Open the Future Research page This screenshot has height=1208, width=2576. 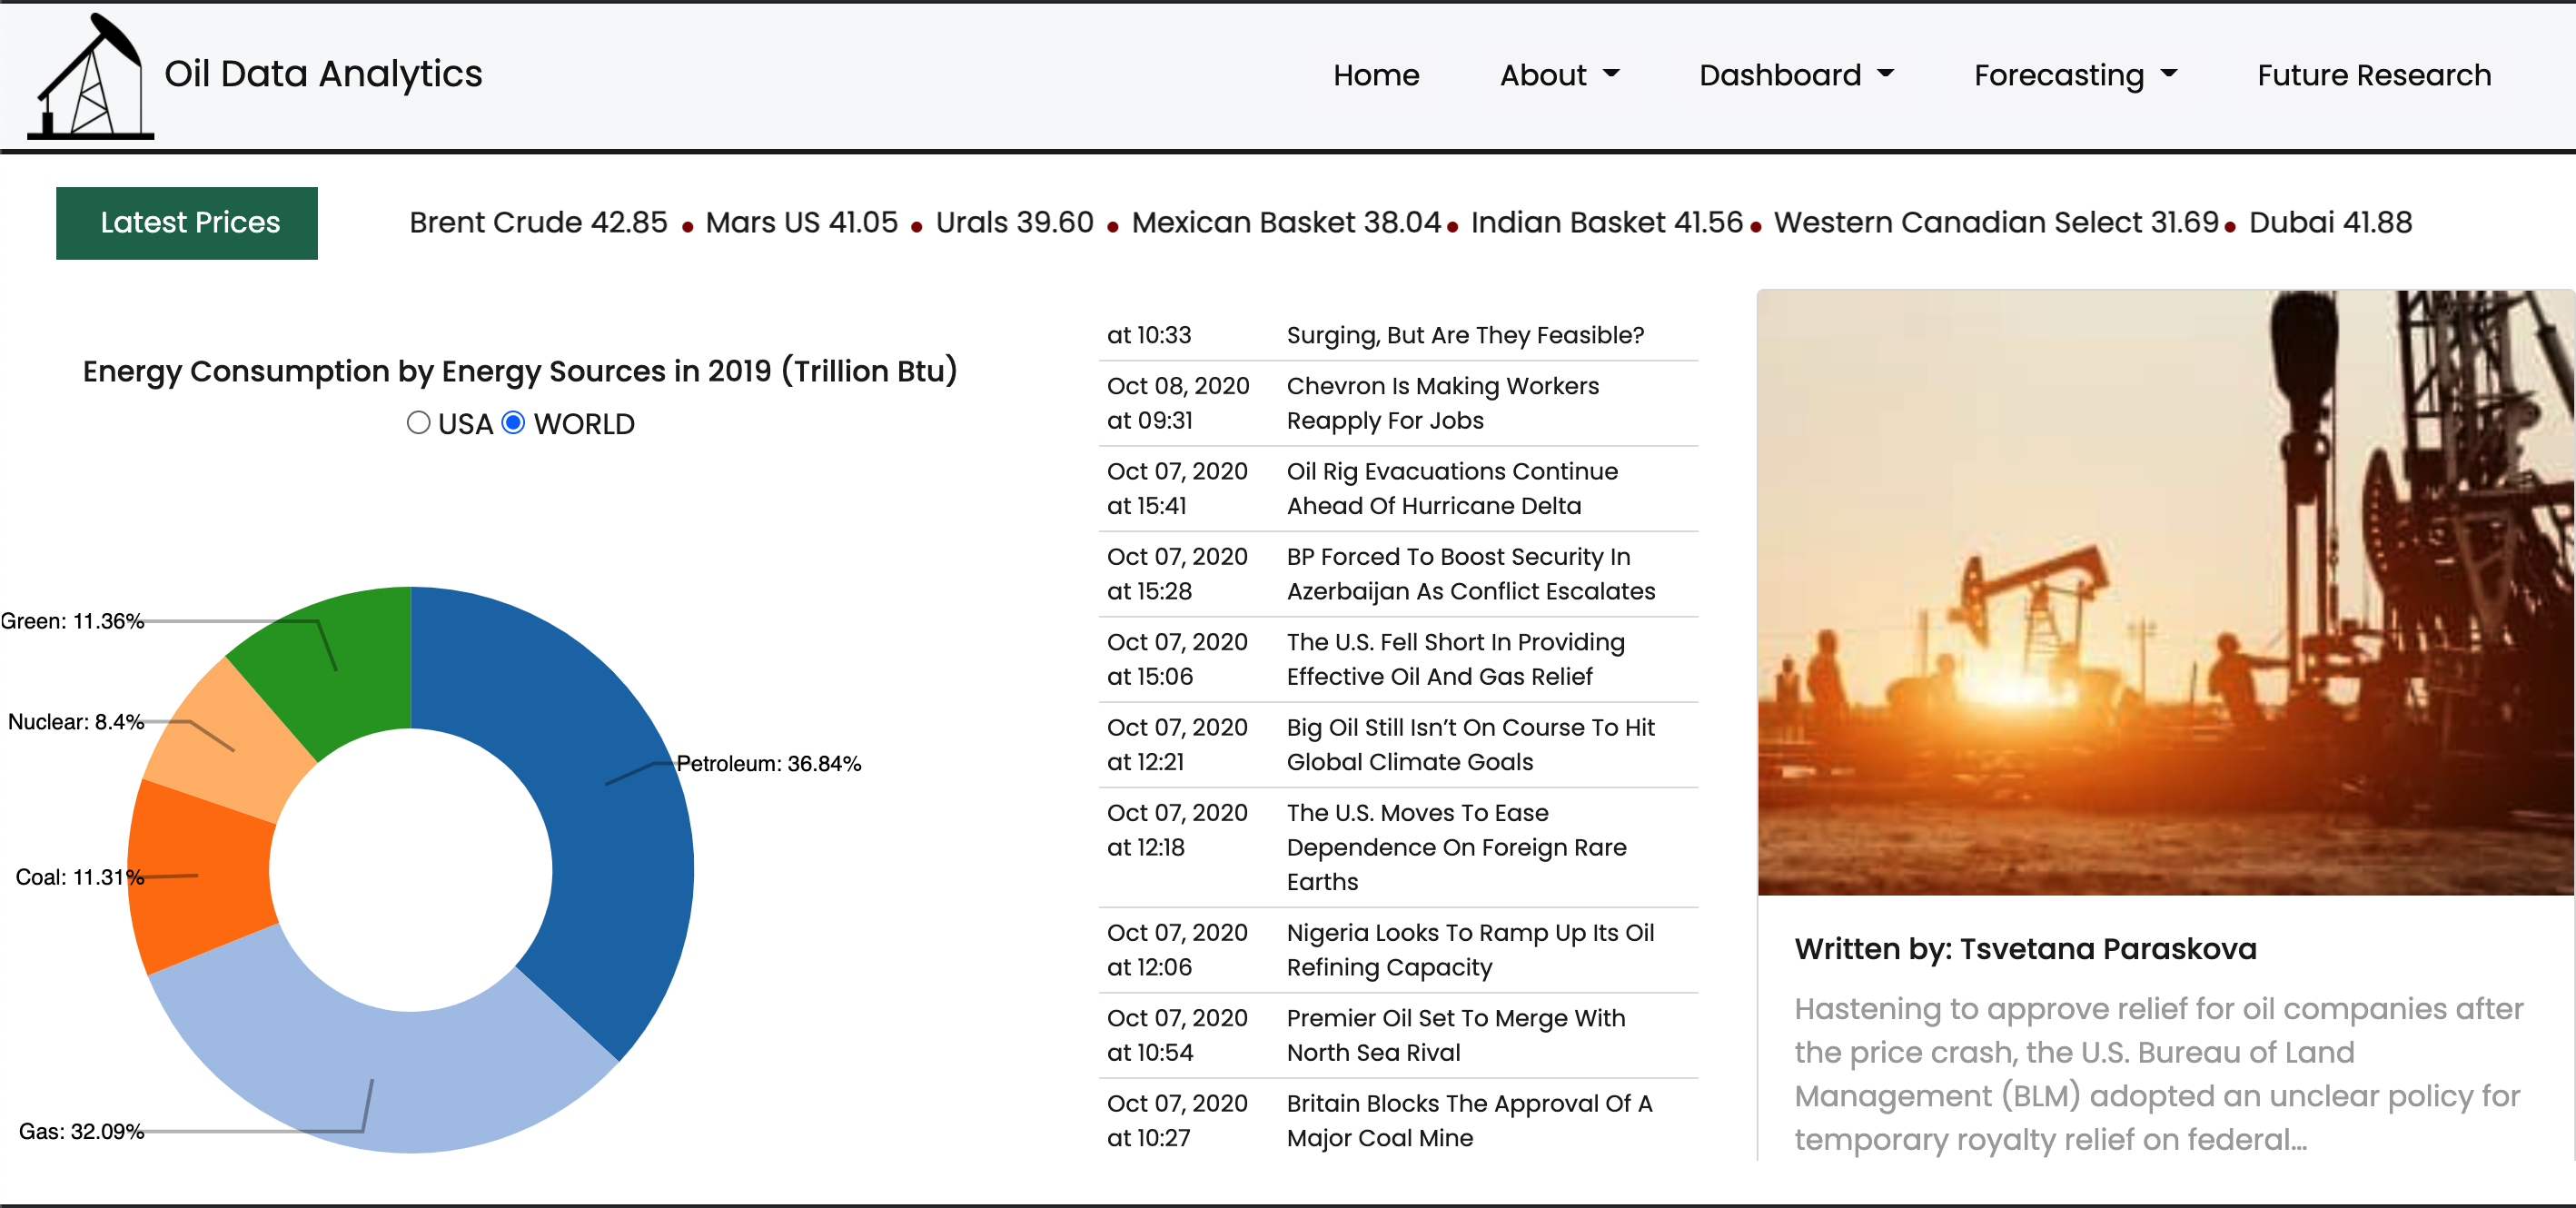(2373, 75)
